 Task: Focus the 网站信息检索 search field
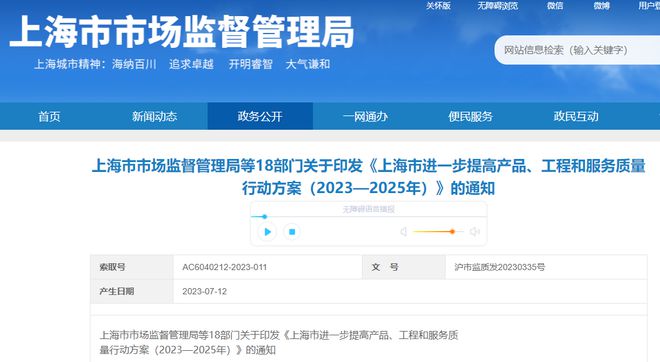coord(577,50)
